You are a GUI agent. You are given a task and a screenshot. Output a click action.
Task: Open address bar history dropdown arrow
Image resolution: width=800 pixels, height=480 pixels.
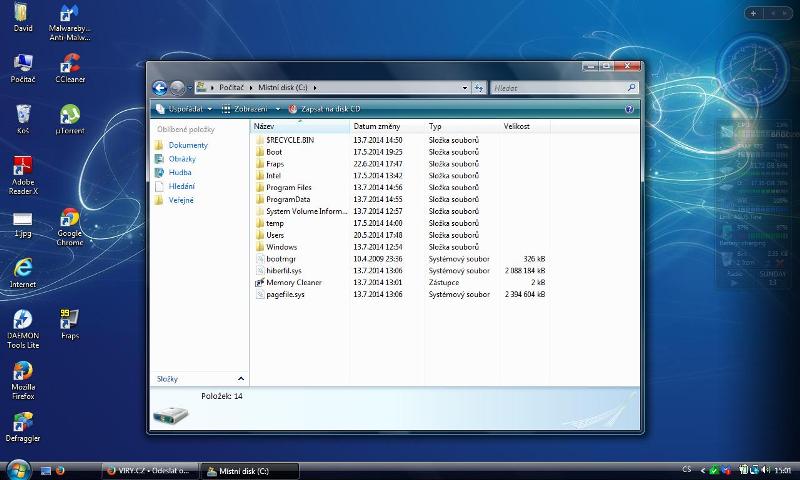pyautogui.click(x=465, y=88)
